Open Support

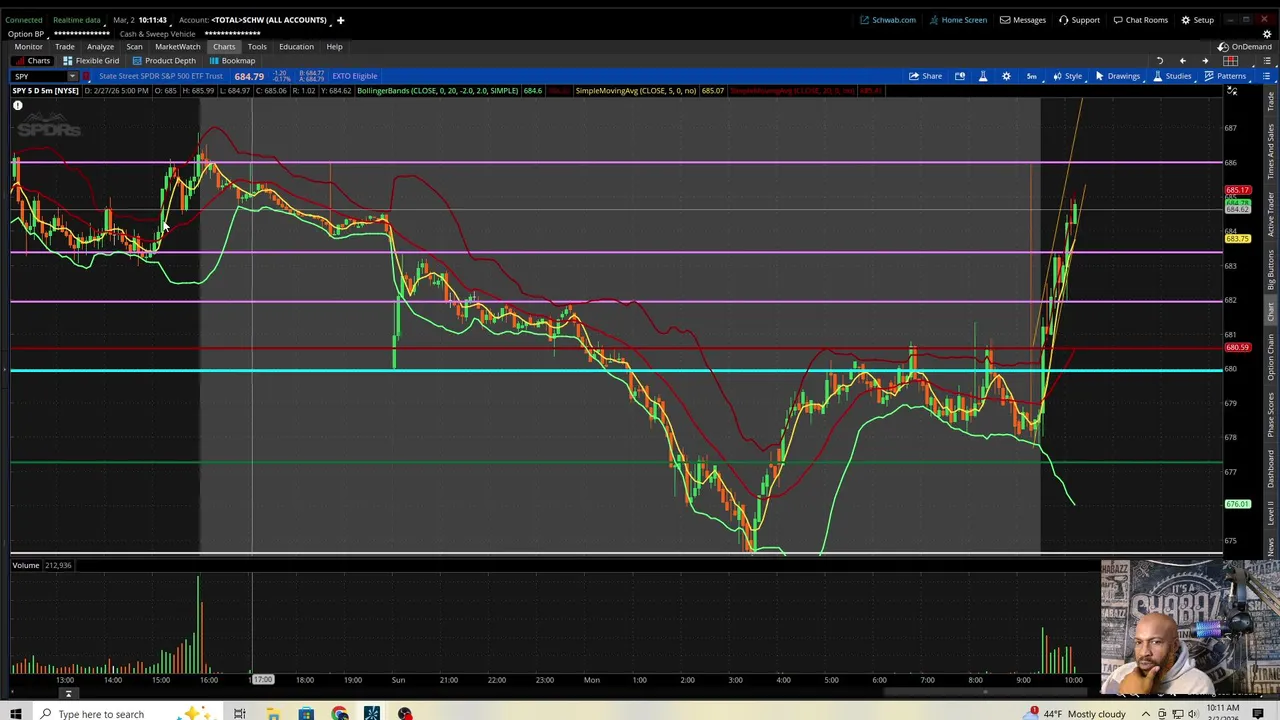1079,20
